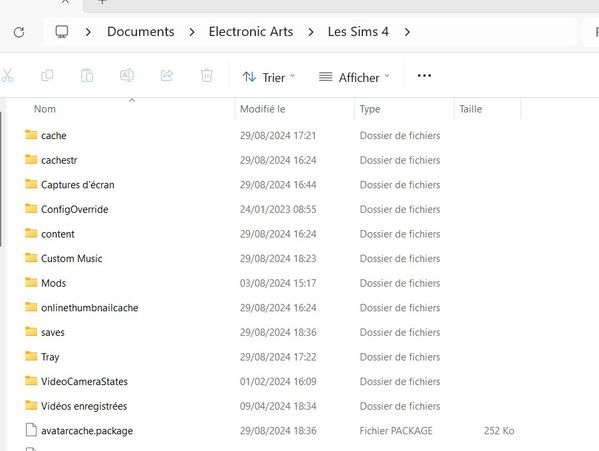Navigate to Electronic Arts in the breadcrumb

click(251, 32)
